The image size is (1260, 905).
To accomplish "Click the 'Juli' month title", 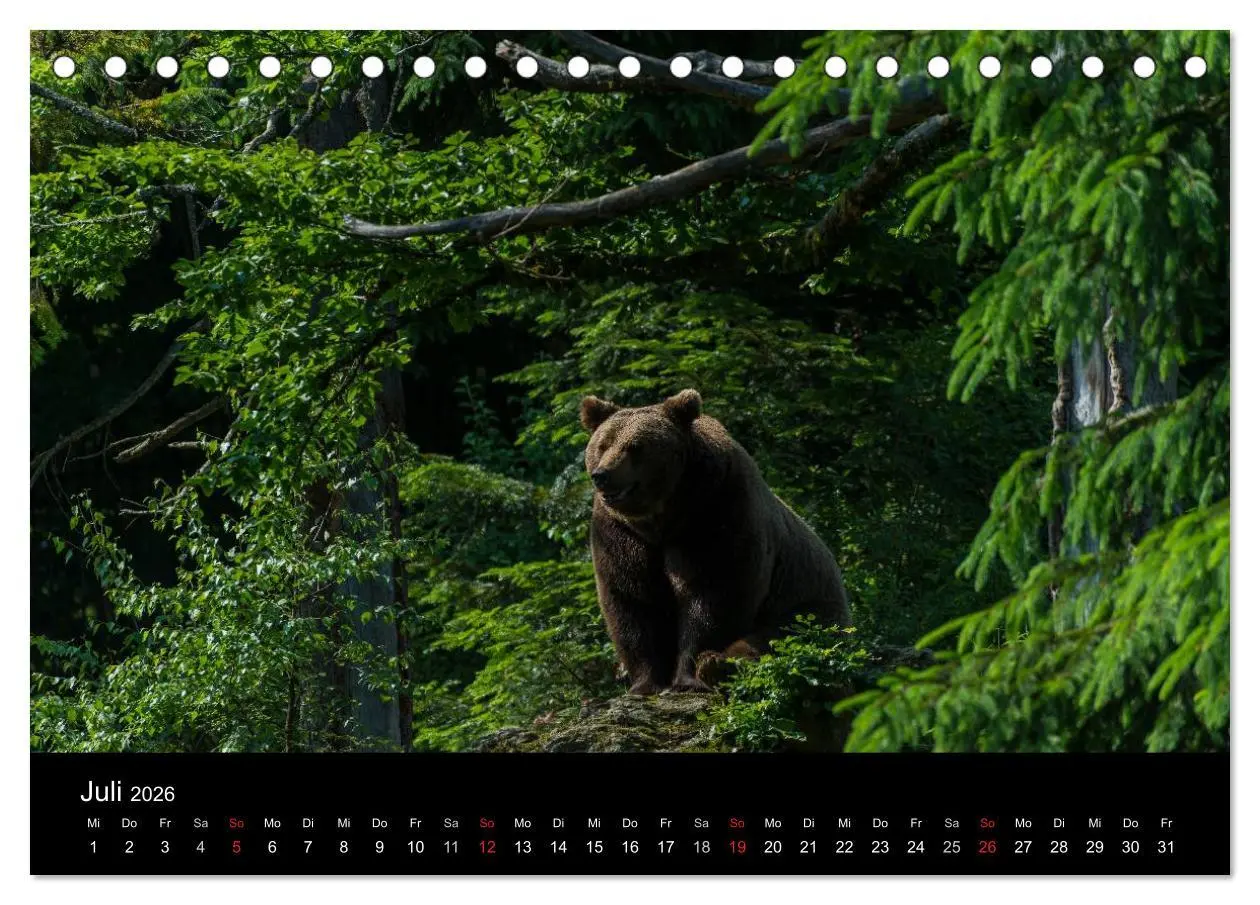I will (x=101, y=792).
